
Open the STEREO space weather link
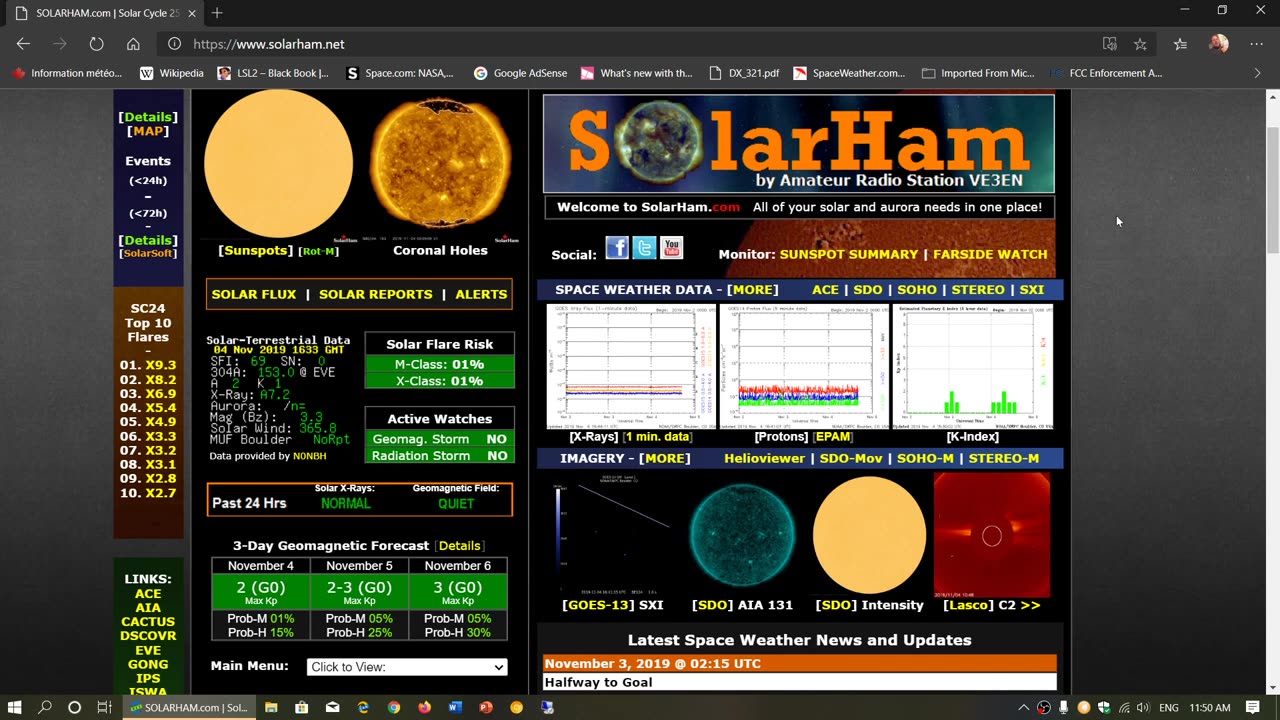coord(978,289)
